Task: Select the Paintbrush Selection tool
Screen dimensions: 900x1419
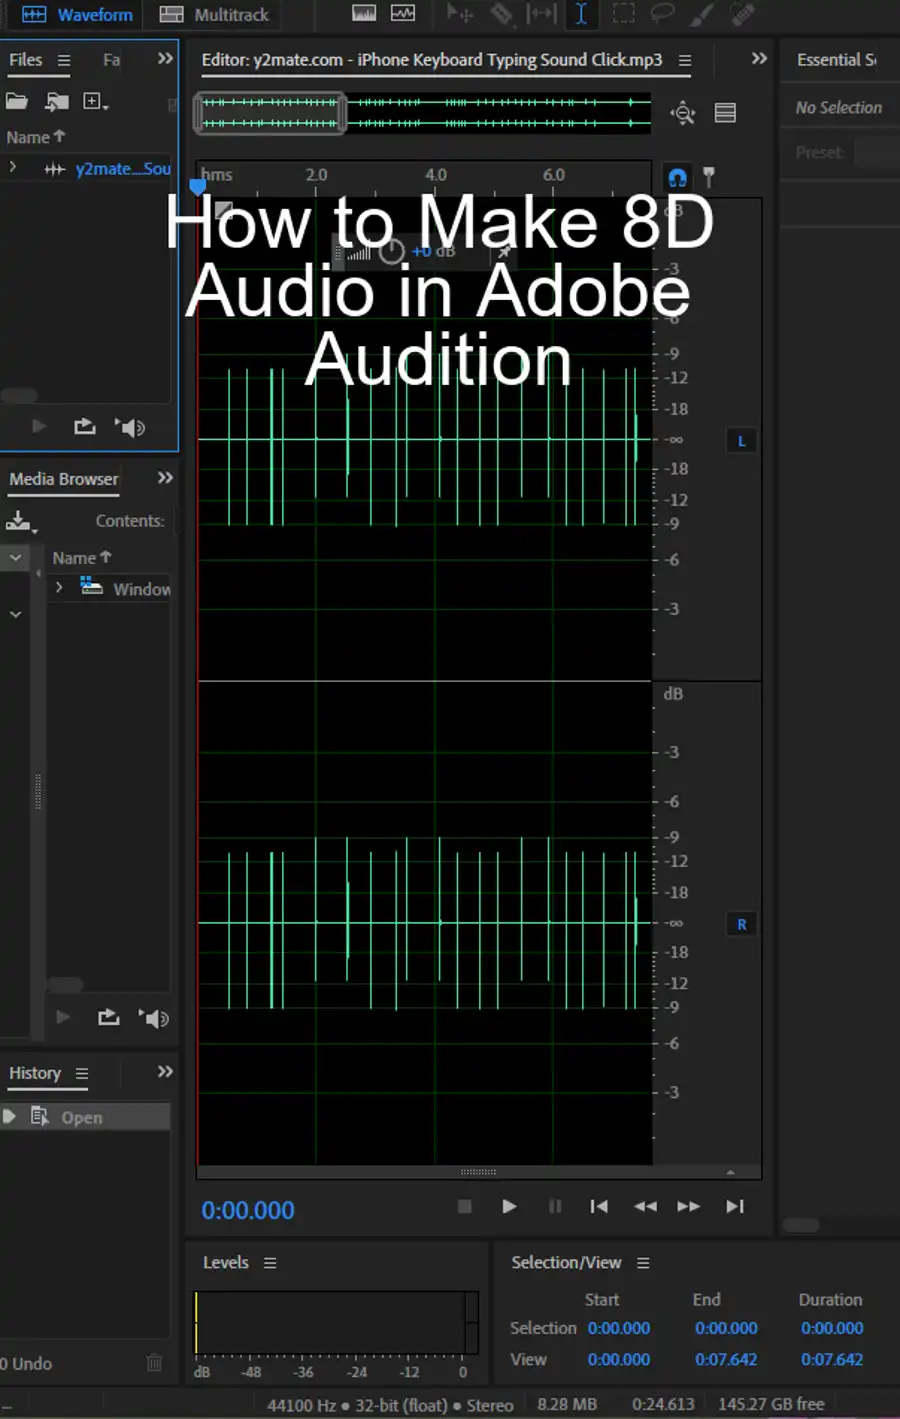Action: coord(702,14)
